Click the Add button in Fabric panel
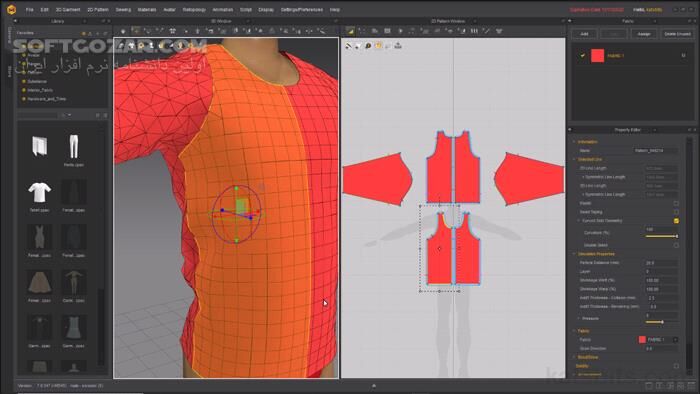The image size is (700, 394). pos(584,34)
